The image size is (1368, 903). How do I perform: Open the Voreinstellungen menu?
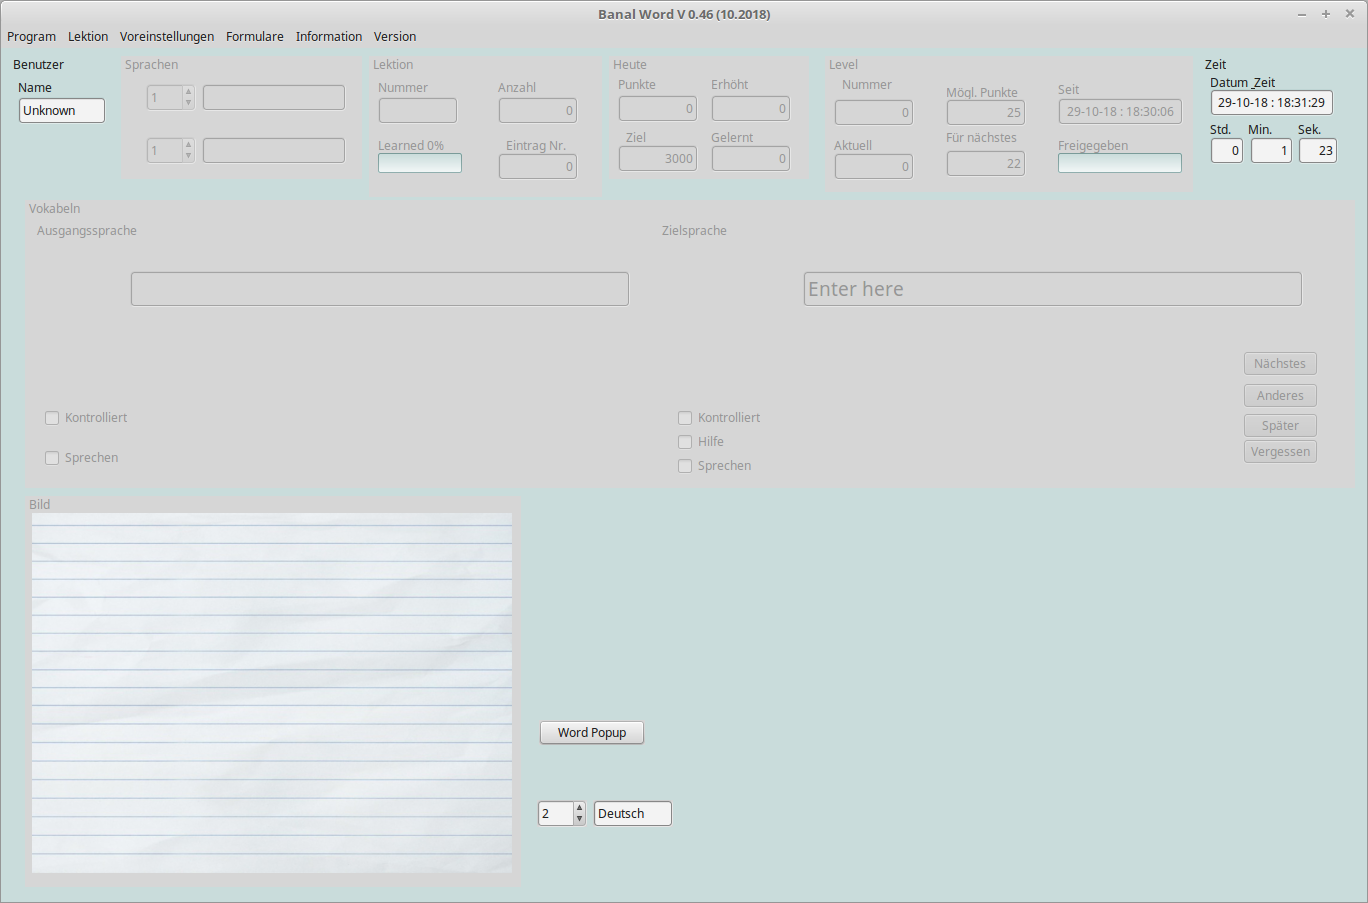pos(167,37)
